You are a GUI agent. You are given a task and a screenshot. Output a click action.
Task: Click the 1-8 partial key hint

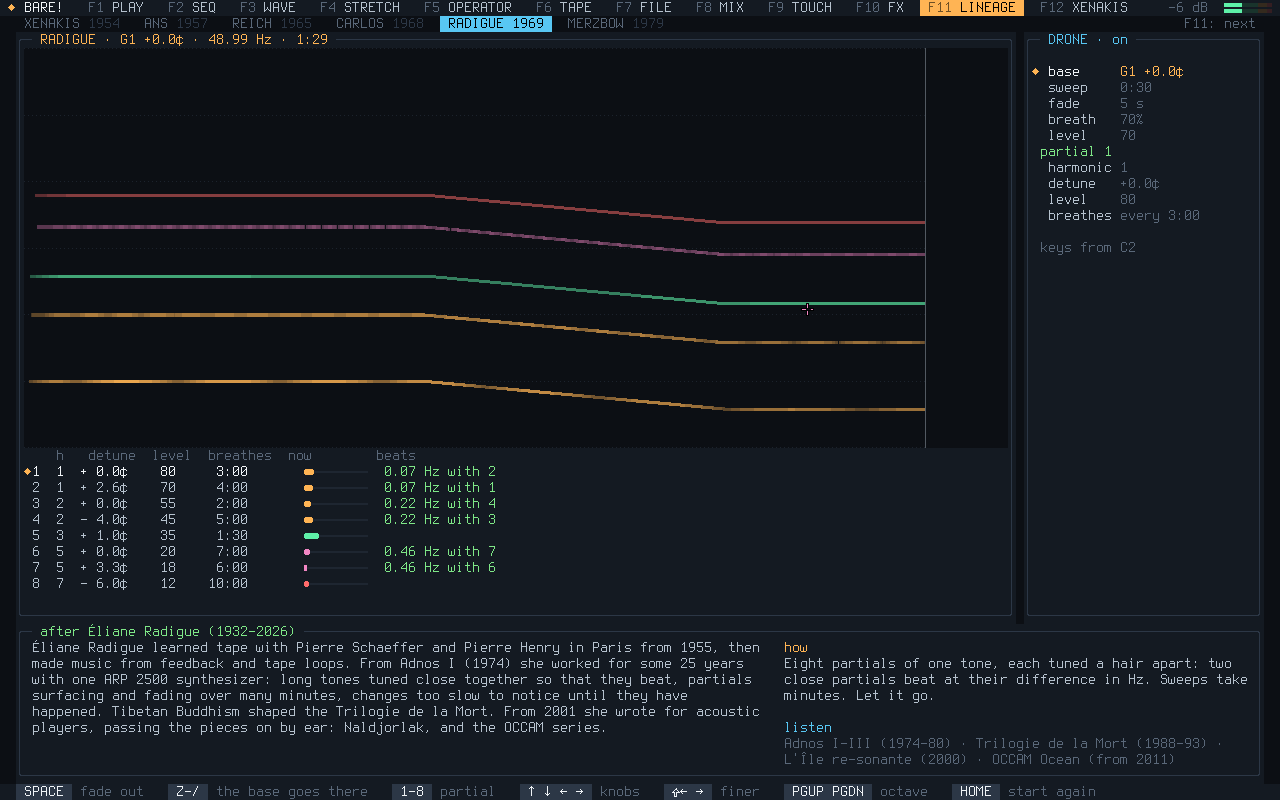point(444,791)
